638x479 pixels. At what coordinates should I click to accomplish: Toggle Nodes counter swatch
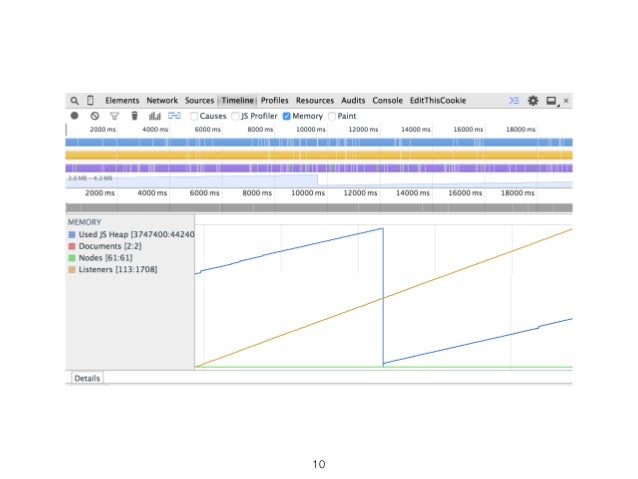[72, 258]
